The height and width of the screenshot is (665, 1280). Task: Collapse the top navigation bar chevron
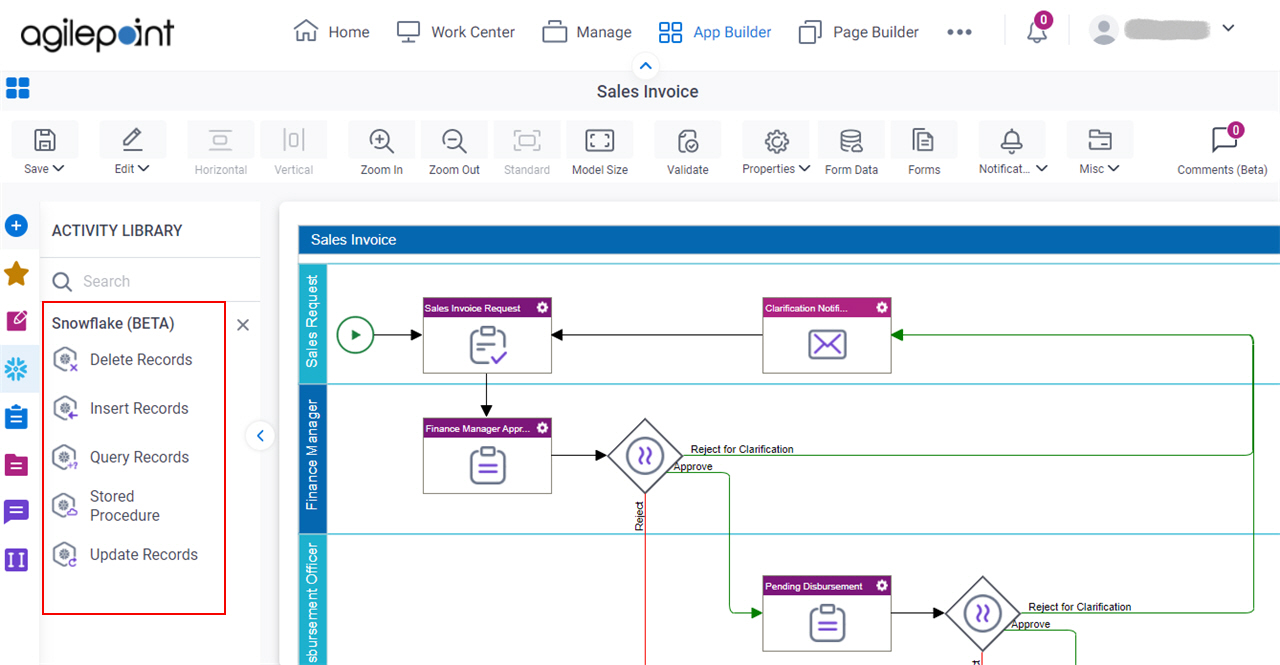645,66
